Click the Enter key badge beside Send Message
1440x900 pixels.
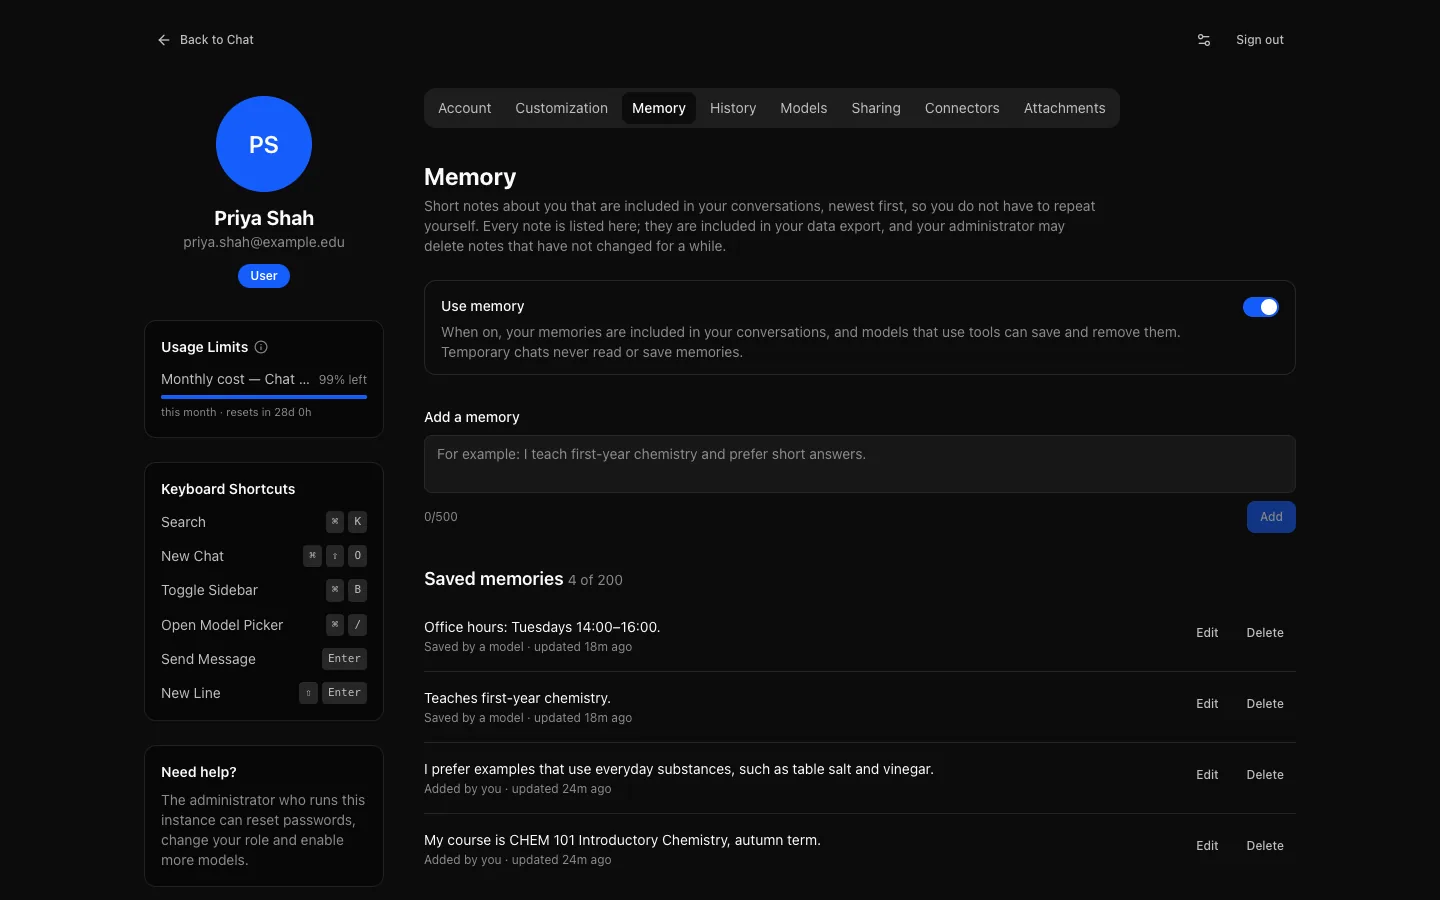pos(344,659)
